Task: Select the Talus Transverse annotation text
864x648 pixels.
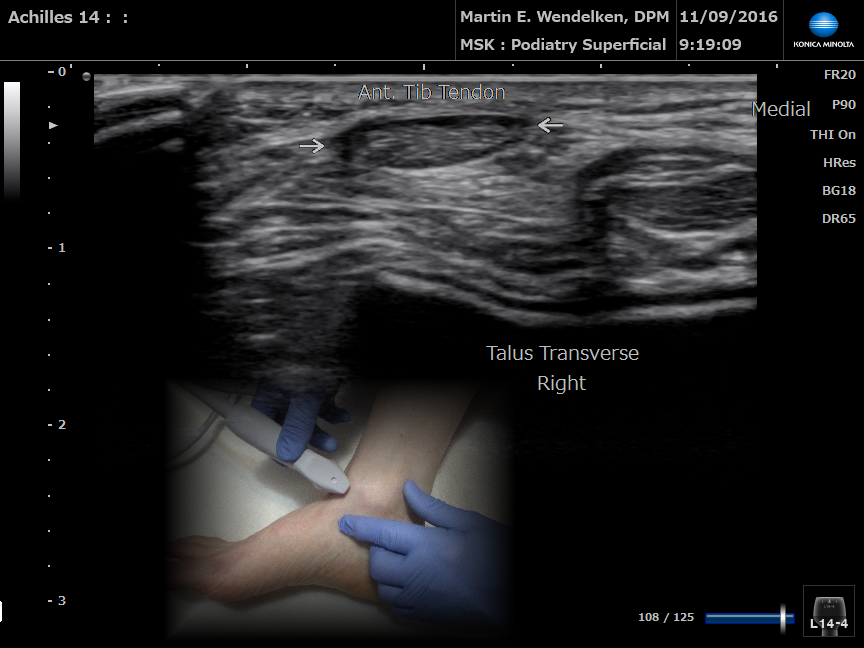Action: pos(562,353)
